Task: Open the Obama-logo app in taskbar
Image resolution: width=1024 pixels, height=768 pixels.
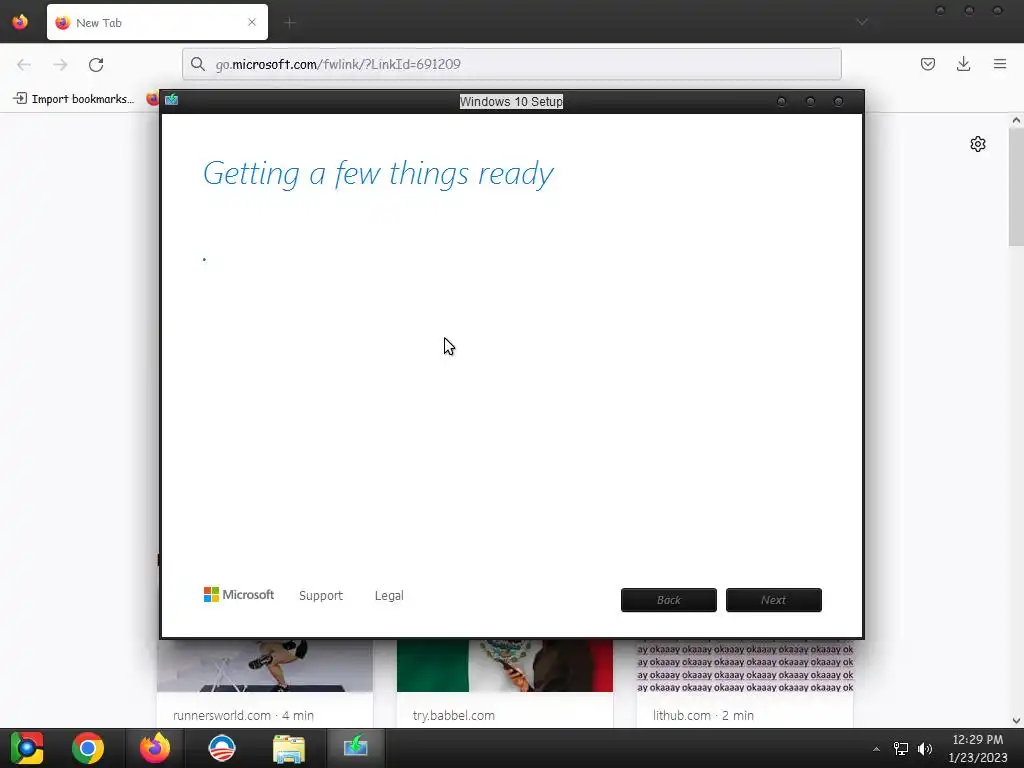Action: coord(221,748)
